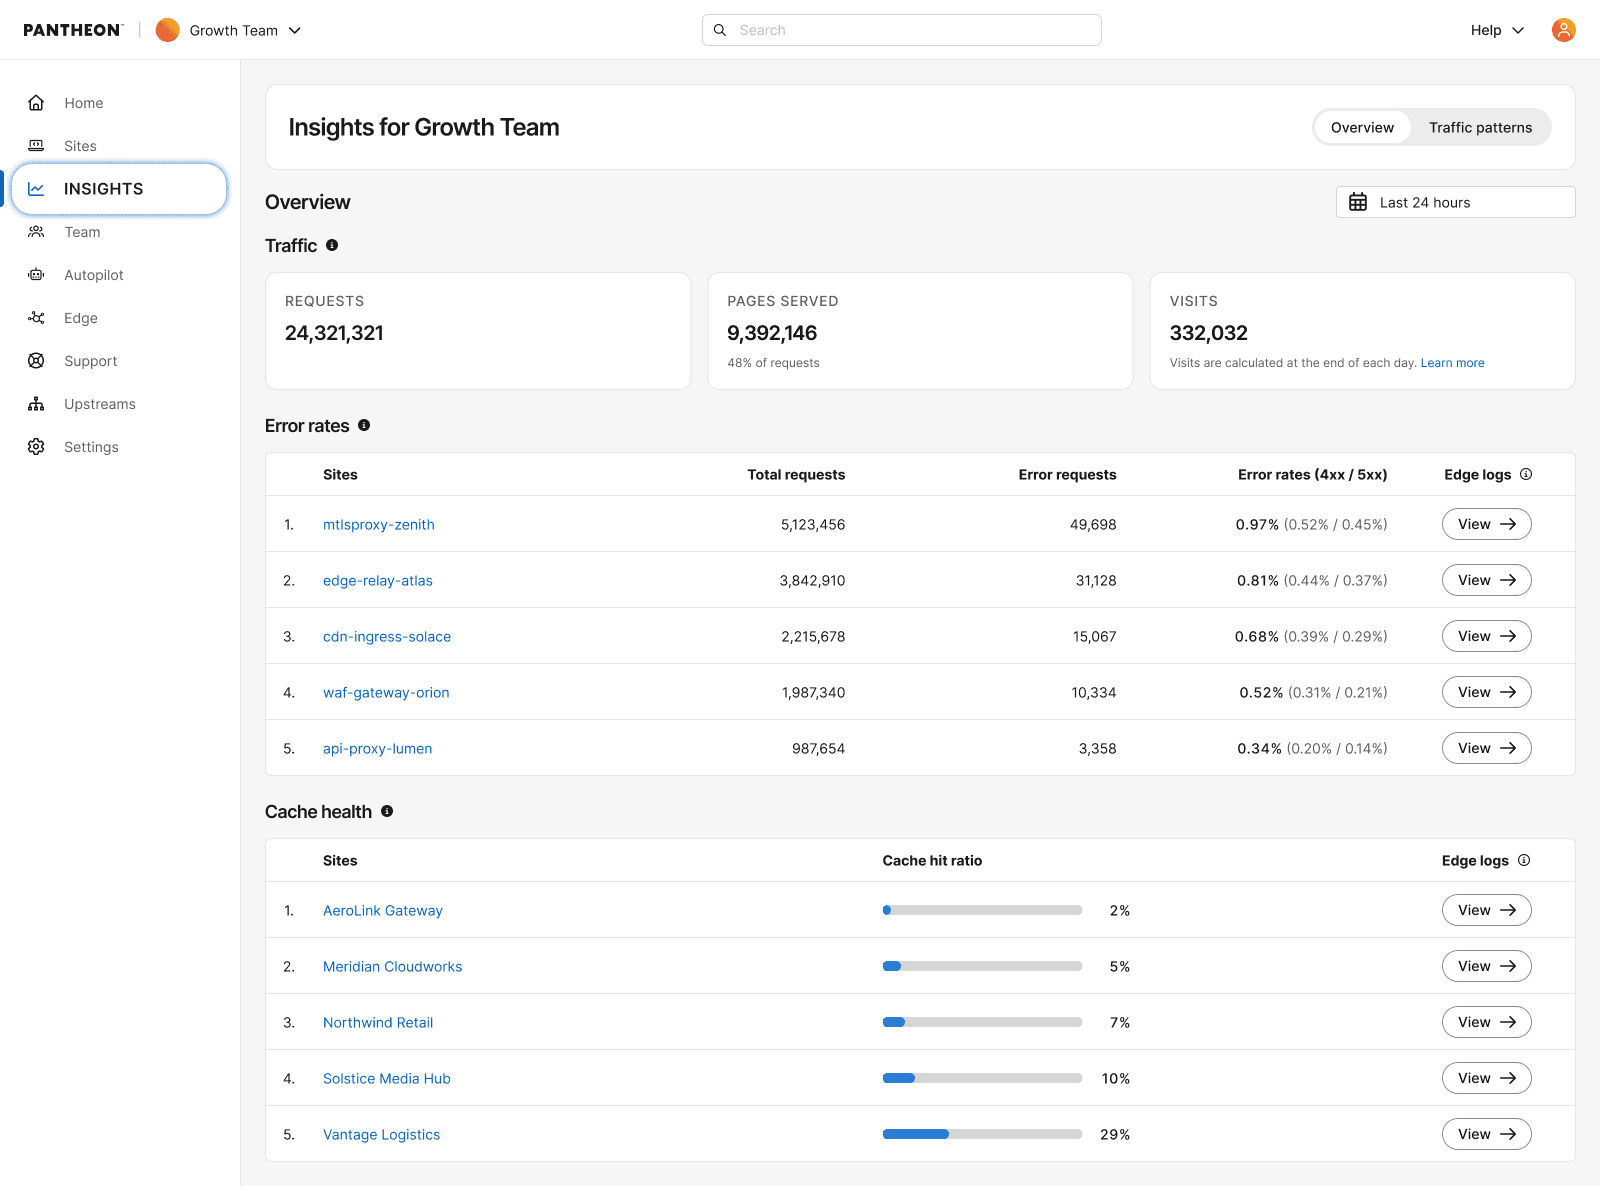This screenshot has height=1186, width=1600.
Task: Click the Cache health info icon
Action: coord(387,811)
